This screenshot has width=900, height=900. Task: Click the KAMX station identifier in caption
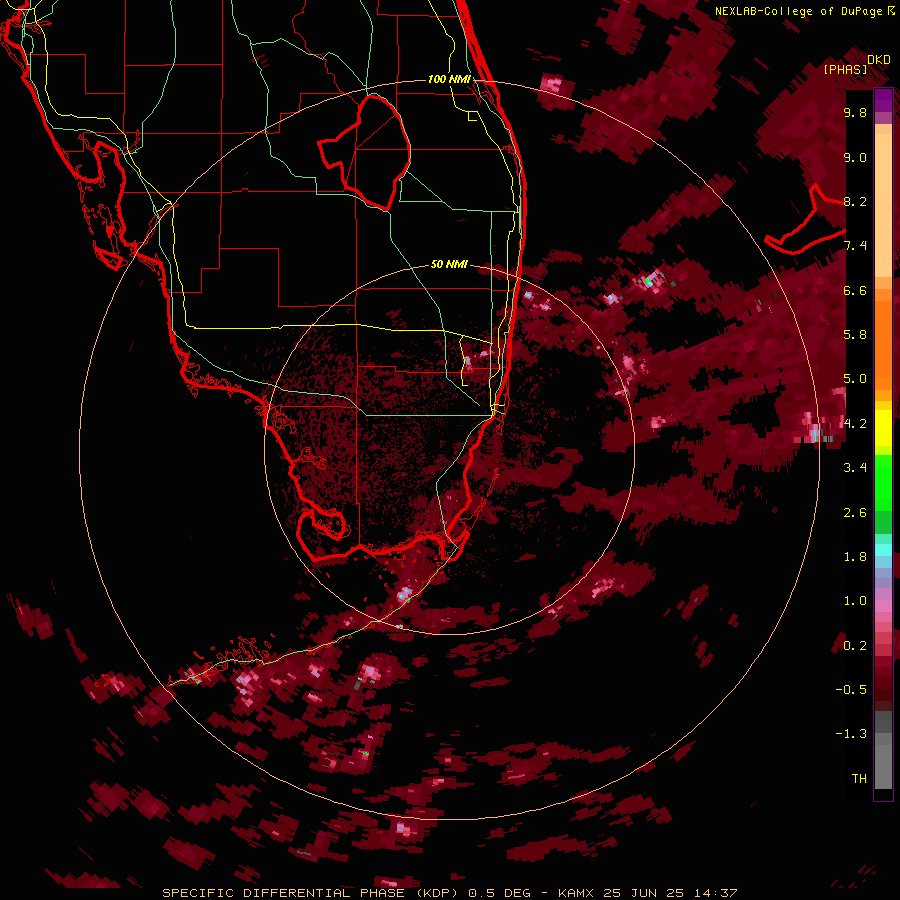tap(577, 893)
